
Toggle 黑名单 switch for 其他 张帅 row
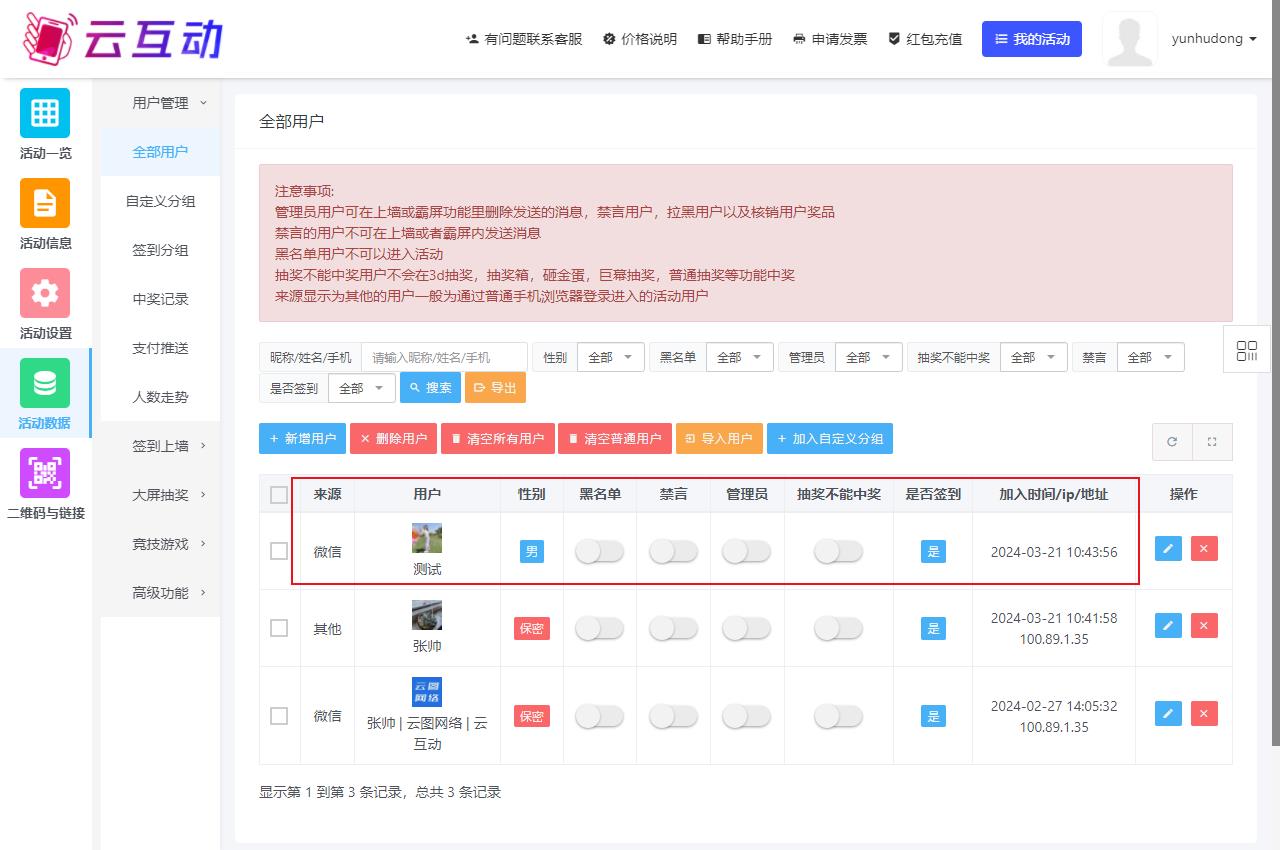599,628
